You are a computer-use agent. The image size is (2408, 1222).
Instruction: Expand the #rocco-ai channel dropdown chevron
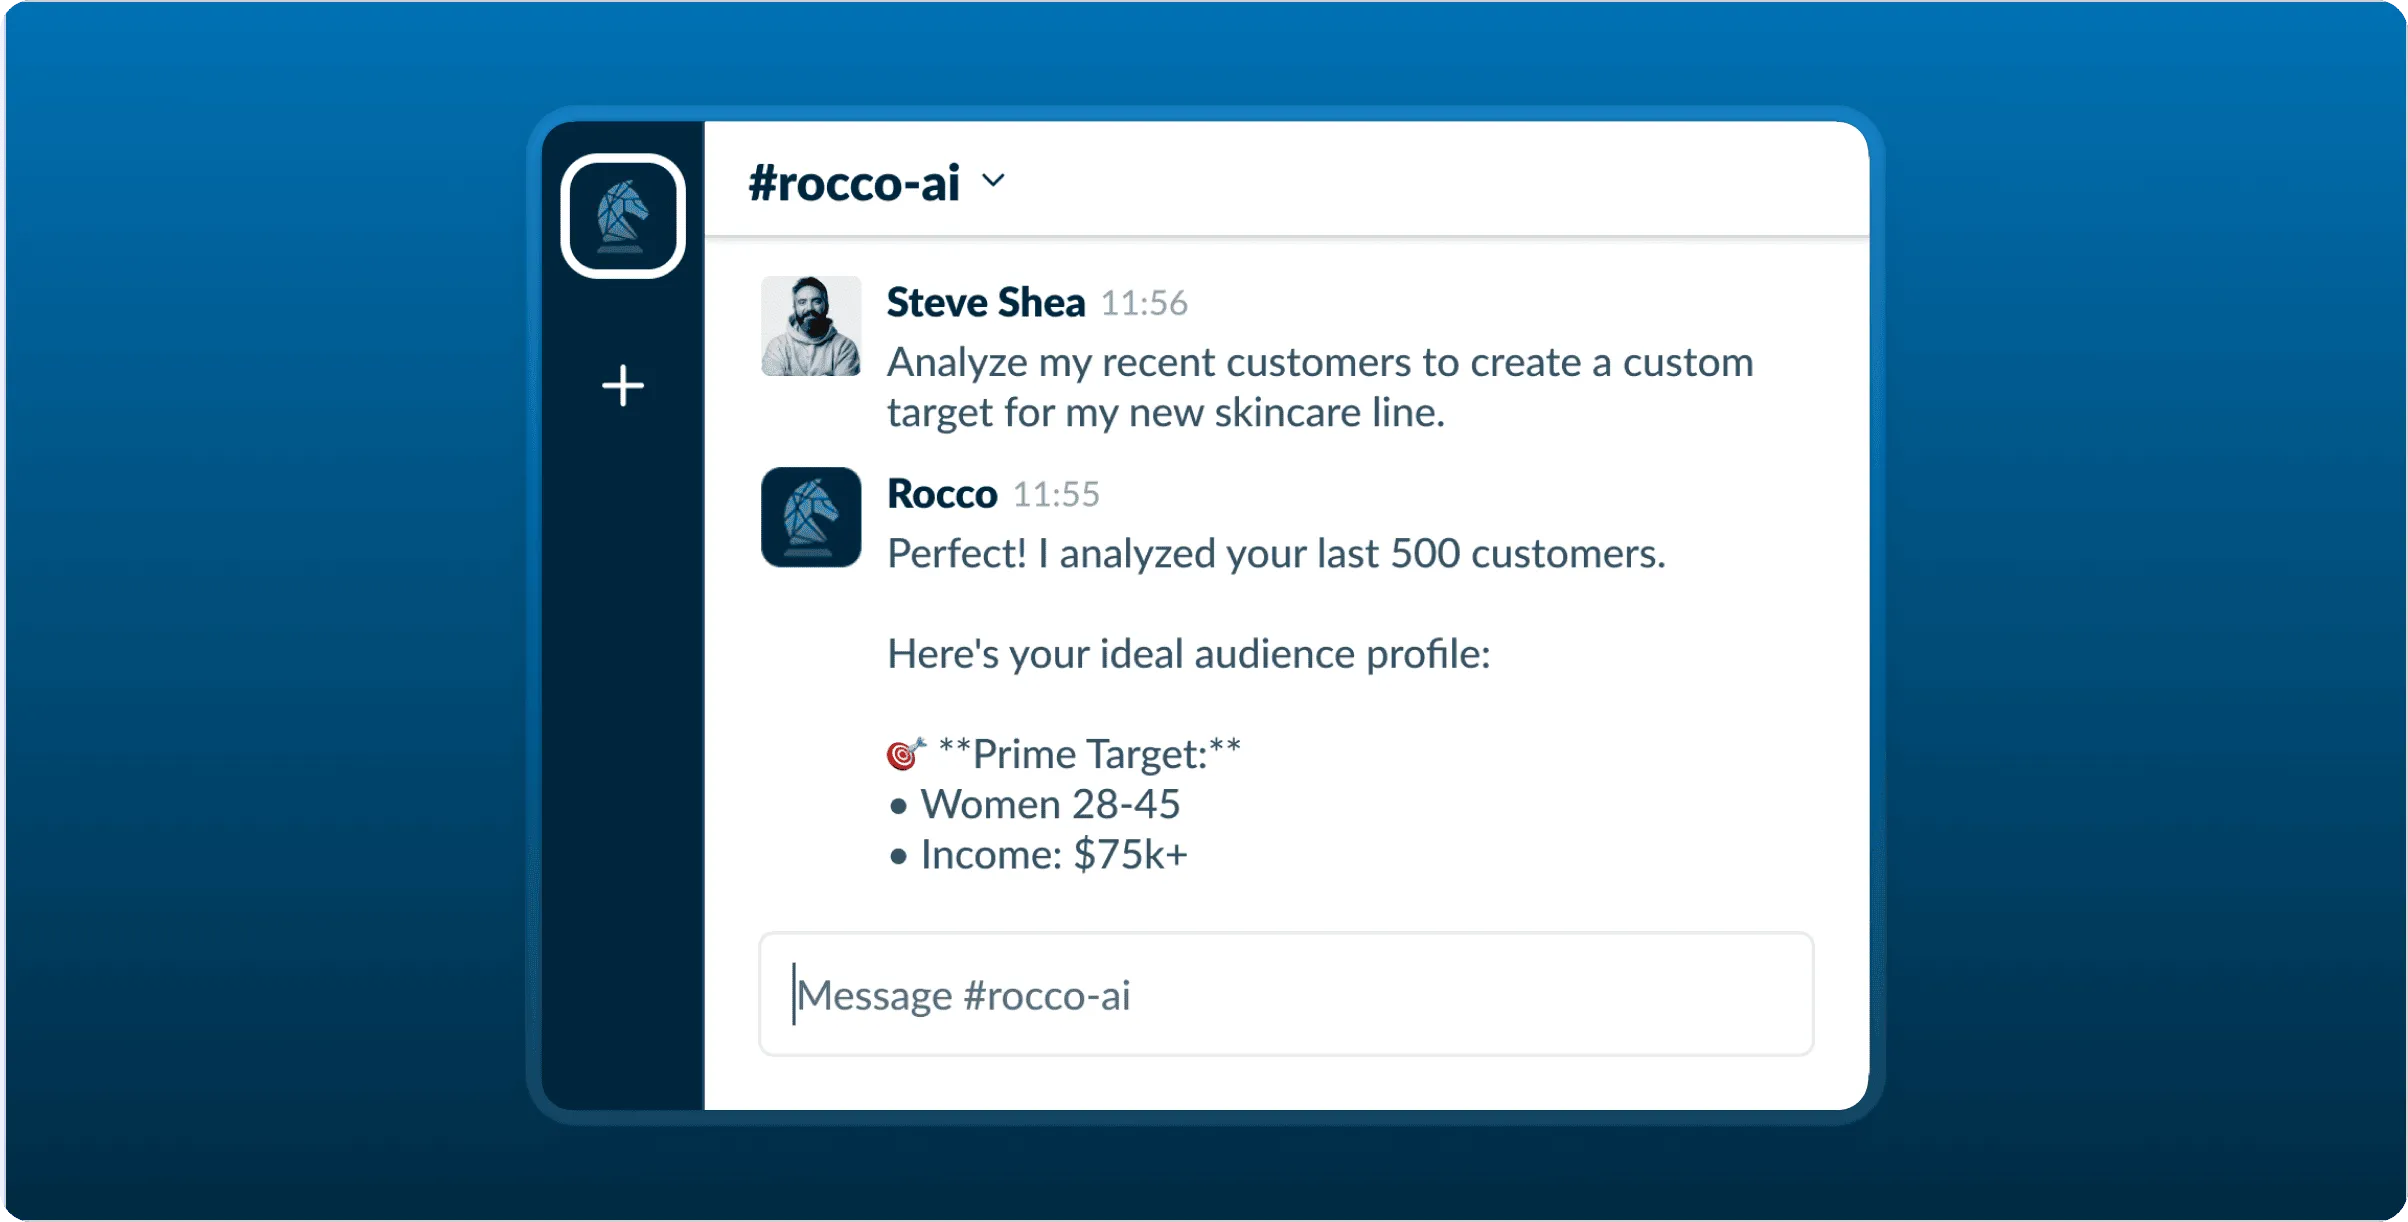[993, 181]
